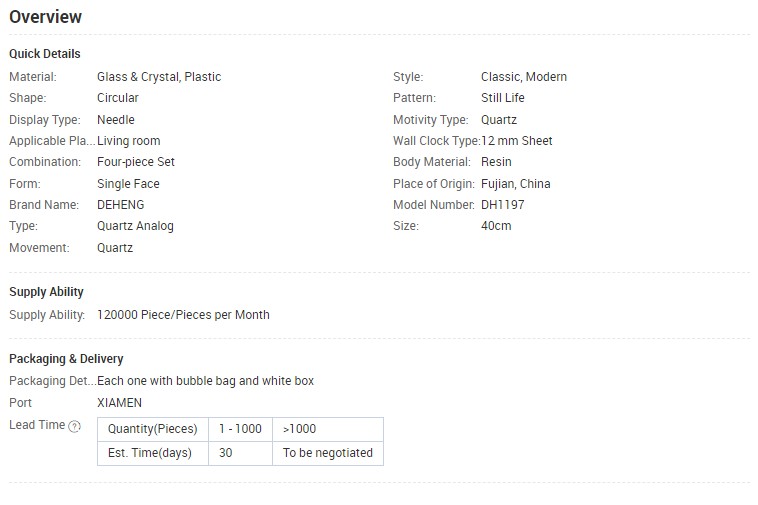Screen dimensions: 758x505
Task: Click the 120000 Piece/Pieces per Month text
Action: click(x=183, y=315)
